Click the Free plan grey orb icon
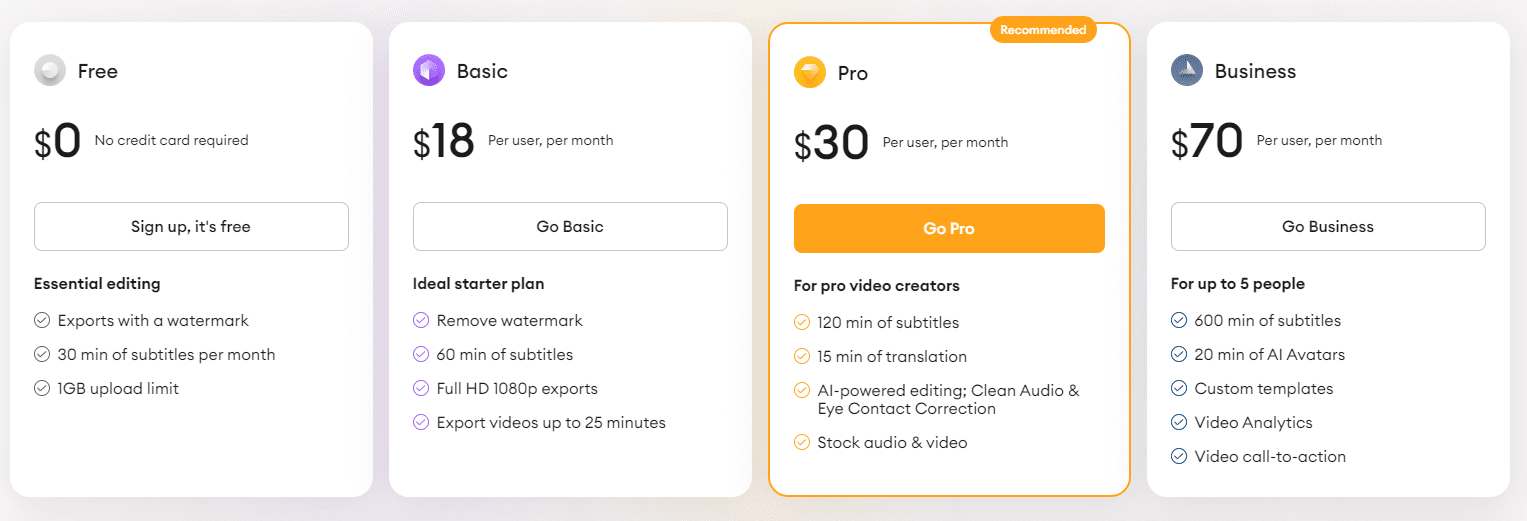 pos(50,71)
